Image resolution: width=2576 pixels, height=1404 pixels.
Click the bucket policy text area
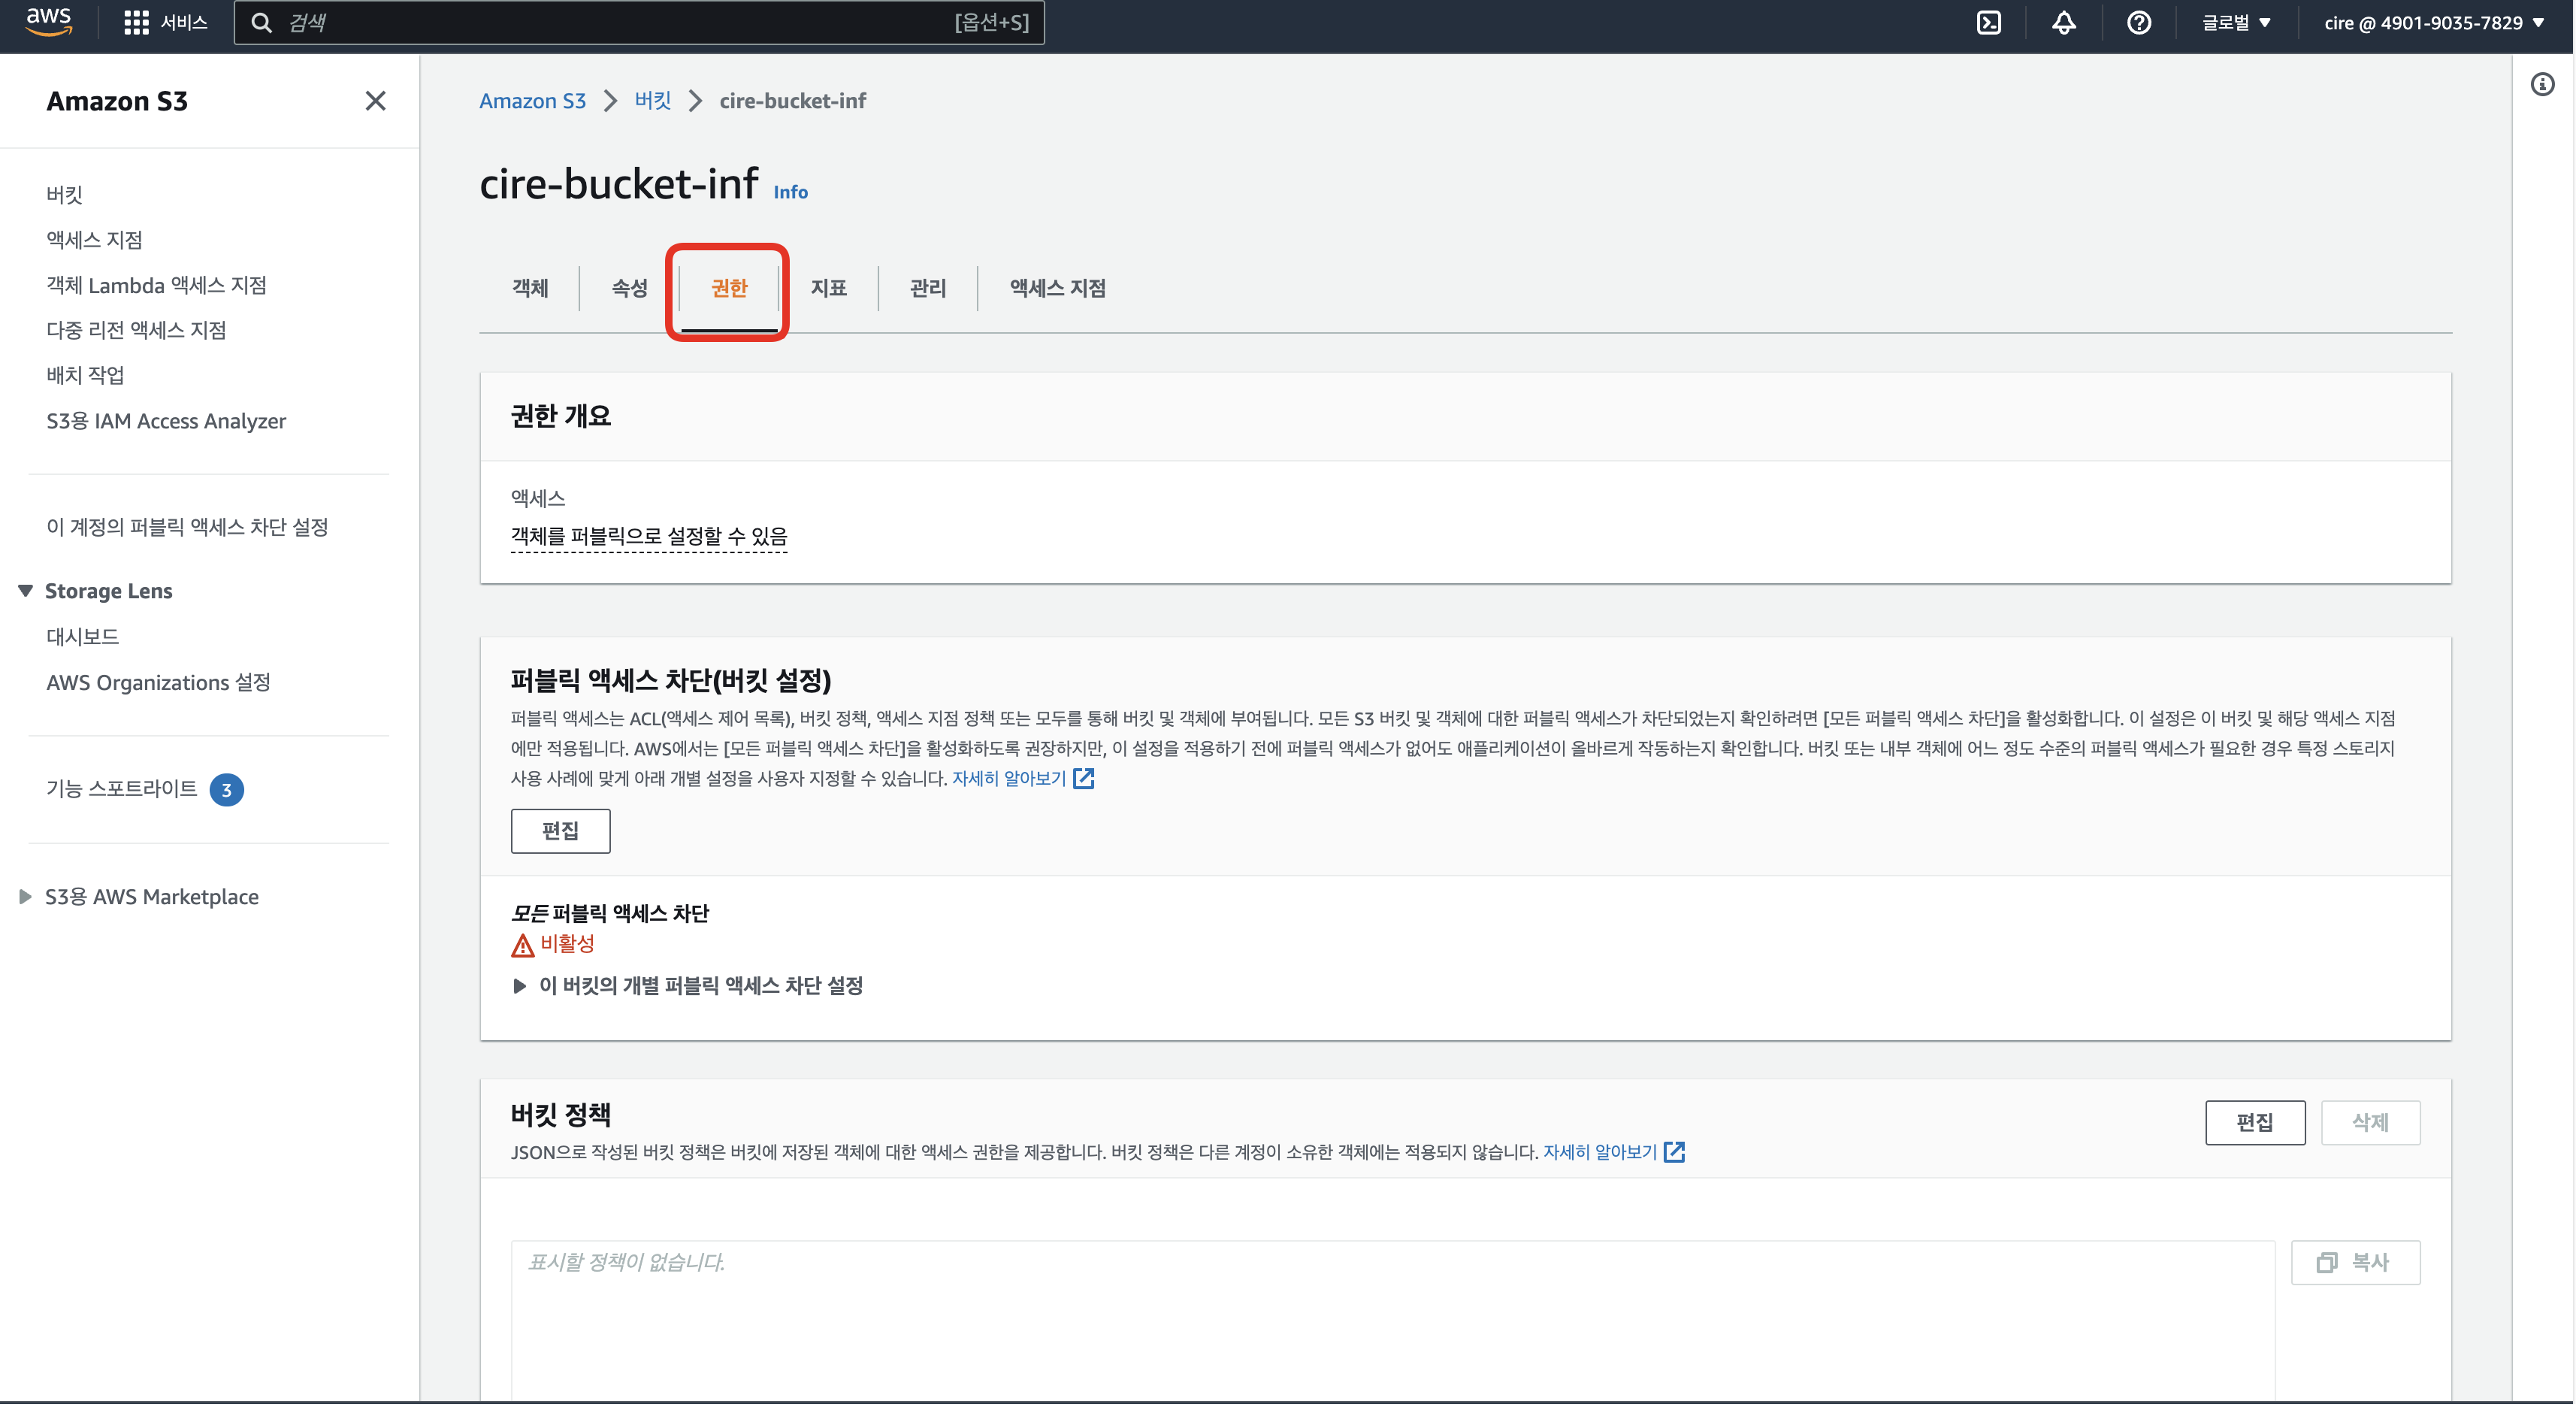[x=1393, y=1320]
